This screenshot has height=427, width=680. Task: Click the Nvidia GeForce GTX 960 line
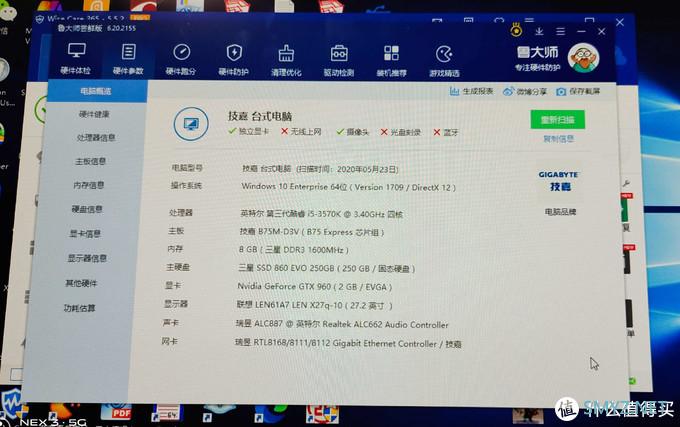point(315,287)
